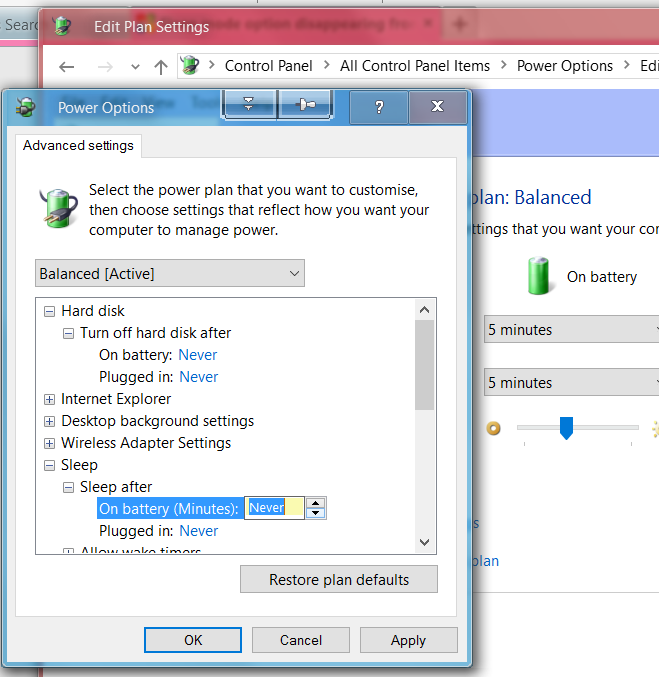Collapse the Sleep tree node
This screenshot has height=677, width=659.
(50, 465)
